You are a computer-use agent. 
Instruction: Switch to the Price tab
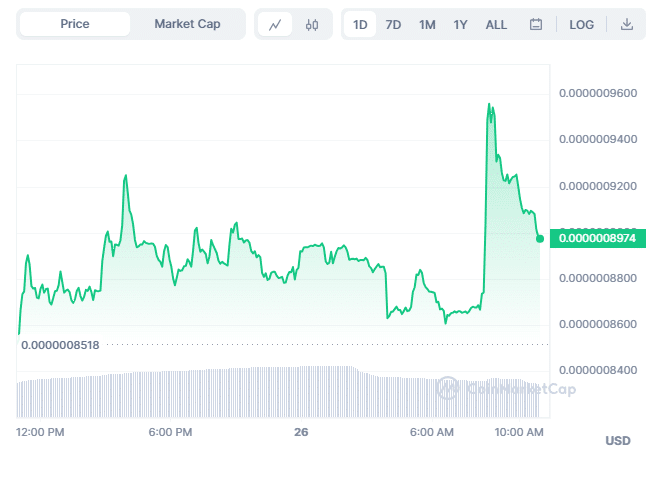(75, 24)
